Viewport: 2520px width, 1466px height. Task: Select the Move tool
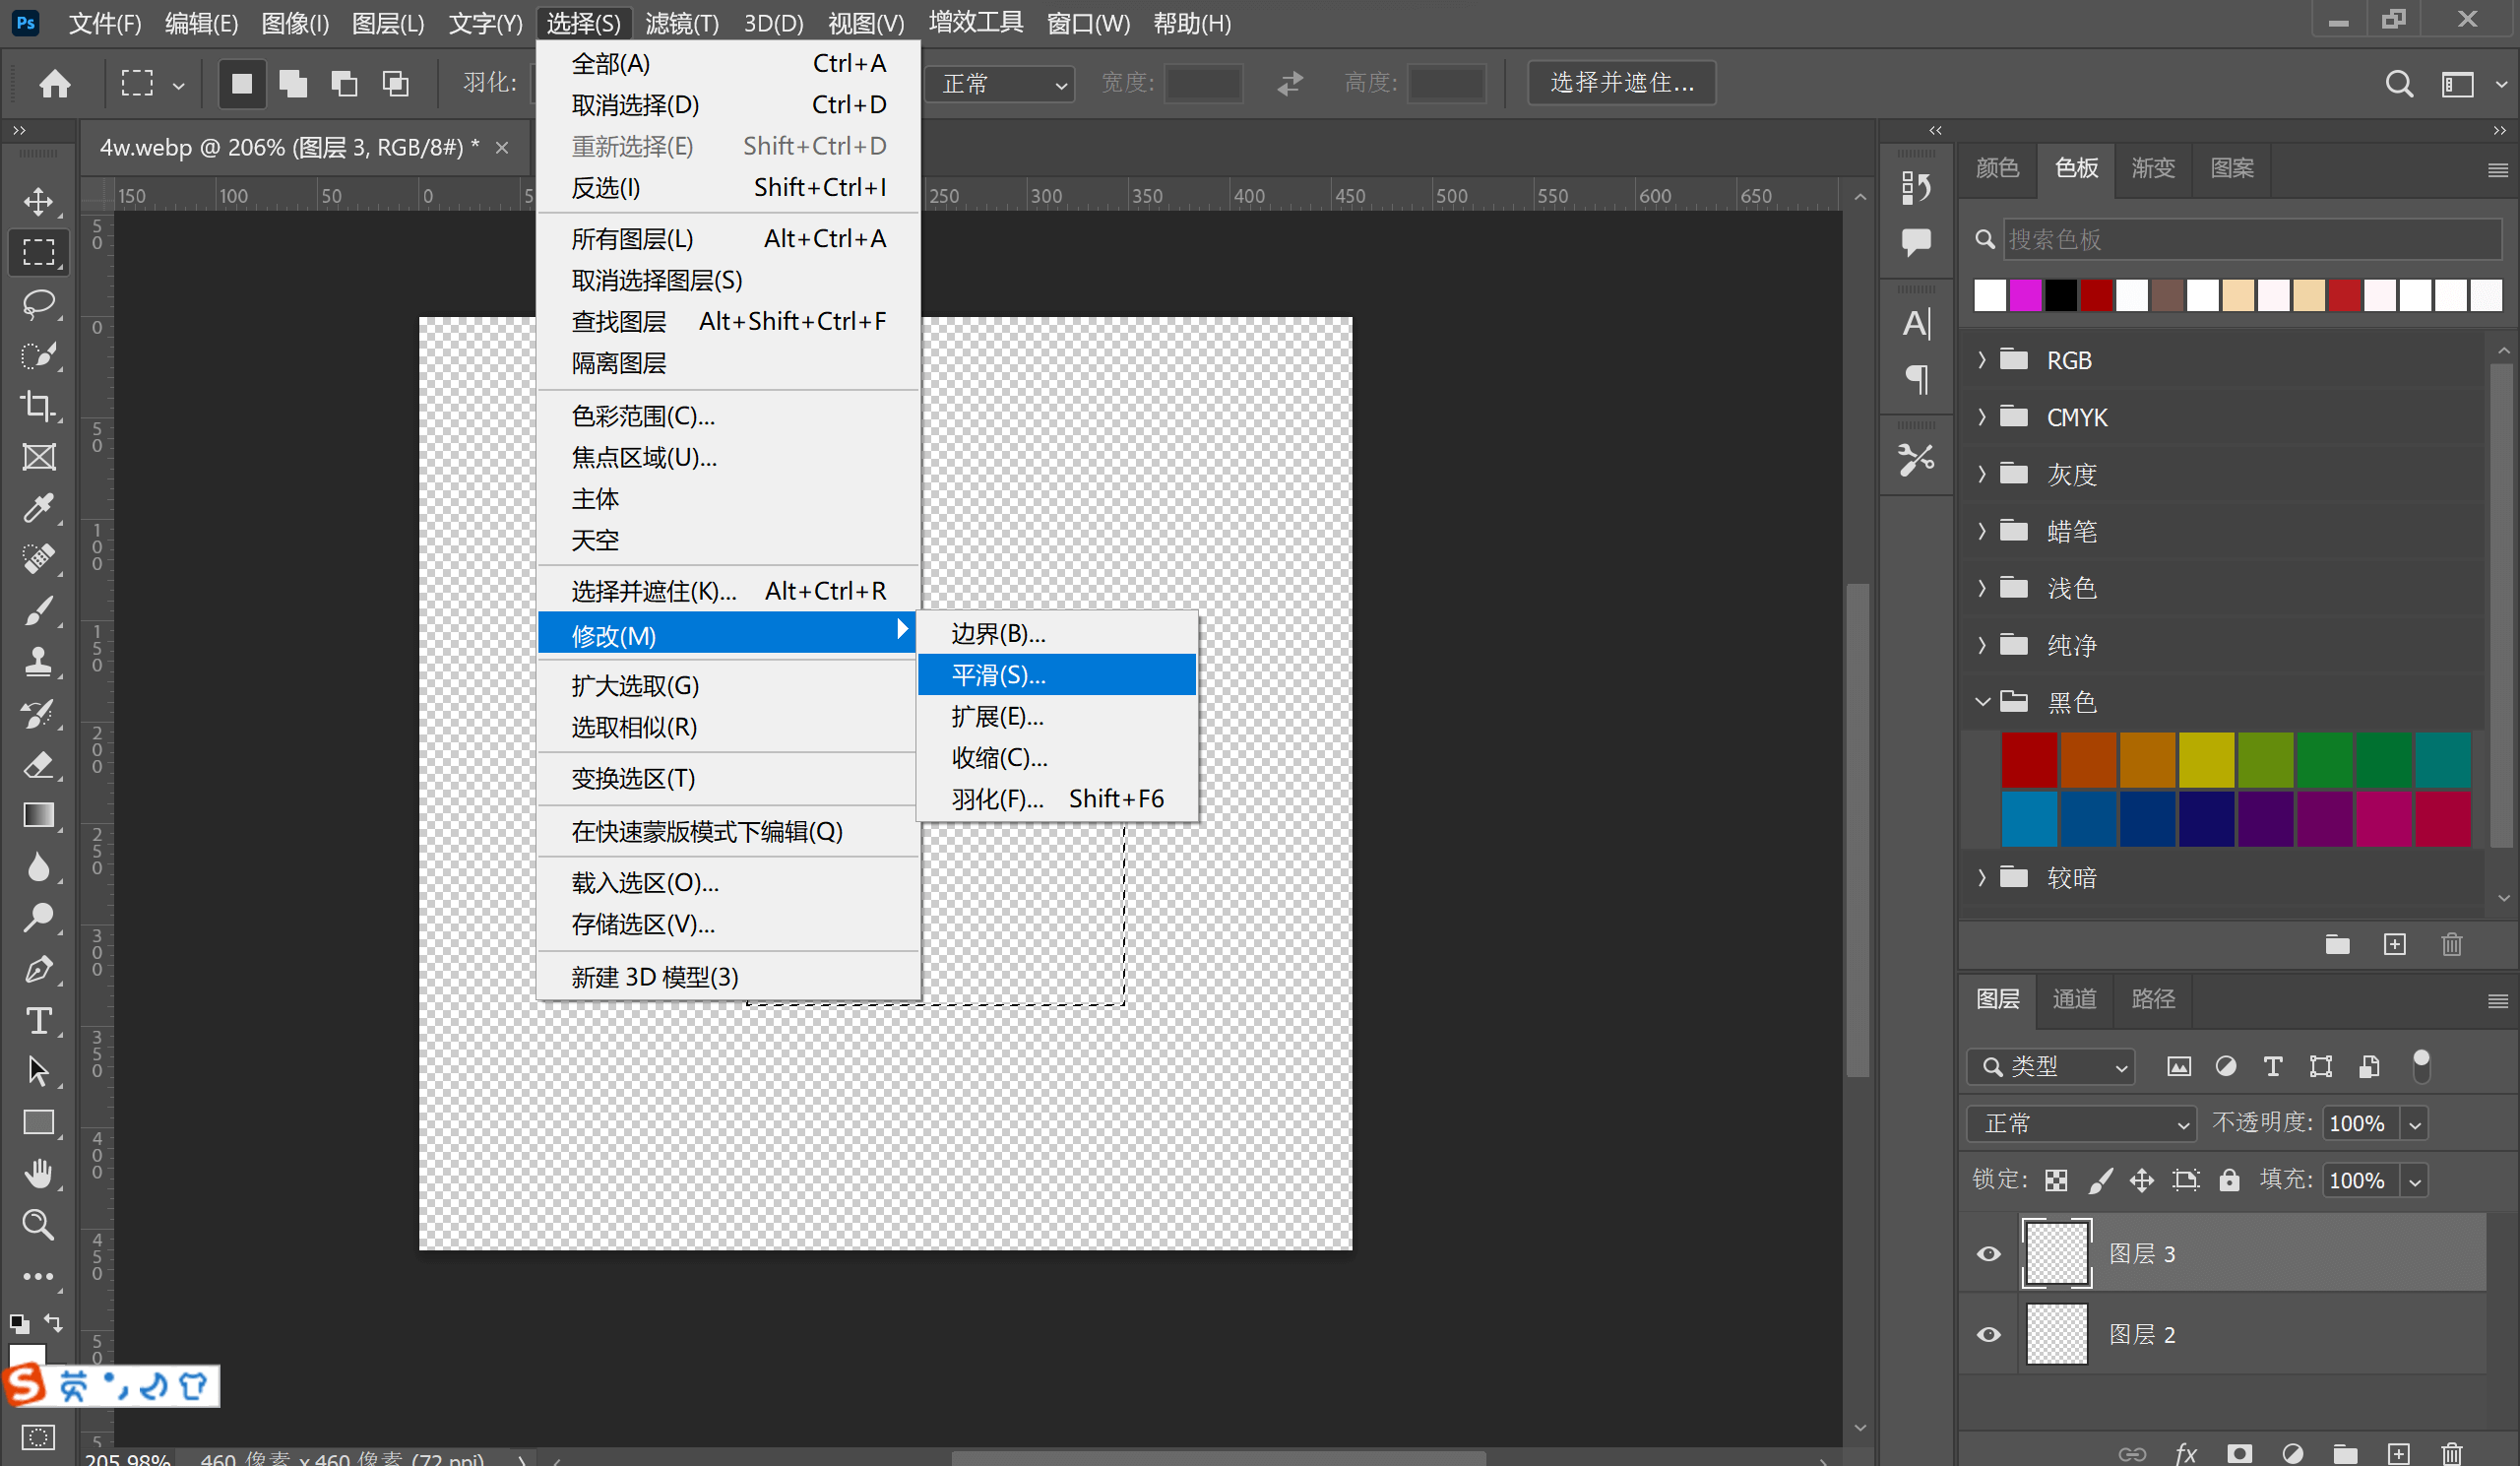[38, 201]
